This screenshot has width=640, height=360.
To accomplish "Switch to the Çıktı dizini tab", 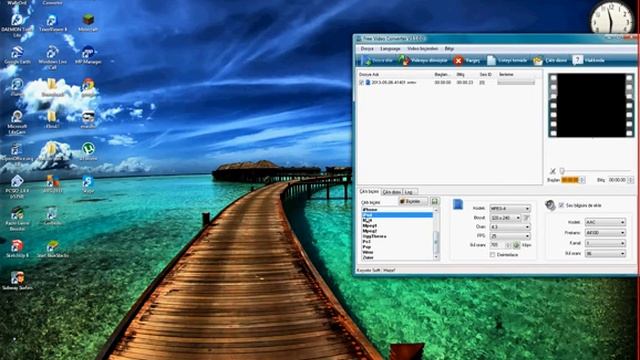I will pyautogui.click(x=391, y=192).
